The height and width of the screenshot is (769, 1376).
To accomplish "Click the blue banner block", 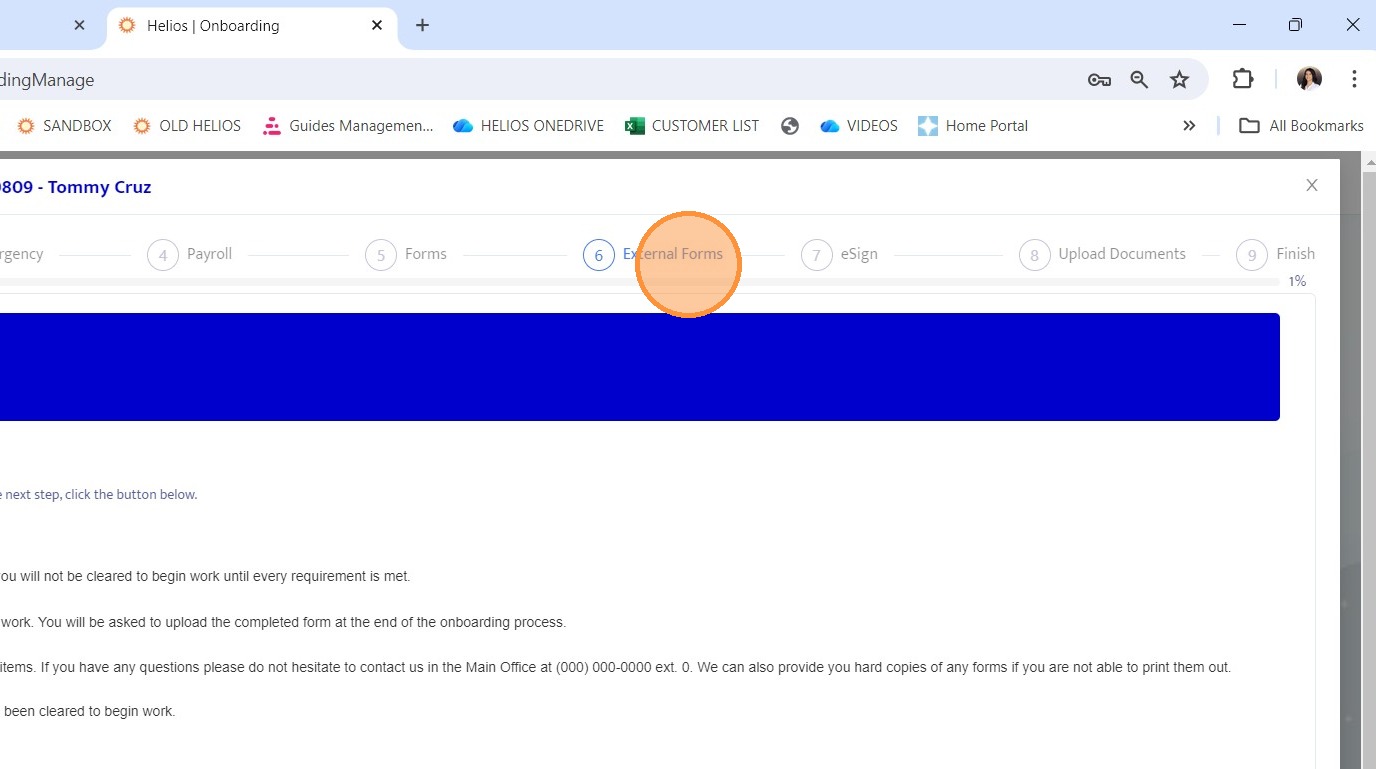I will tap(640, 367).
